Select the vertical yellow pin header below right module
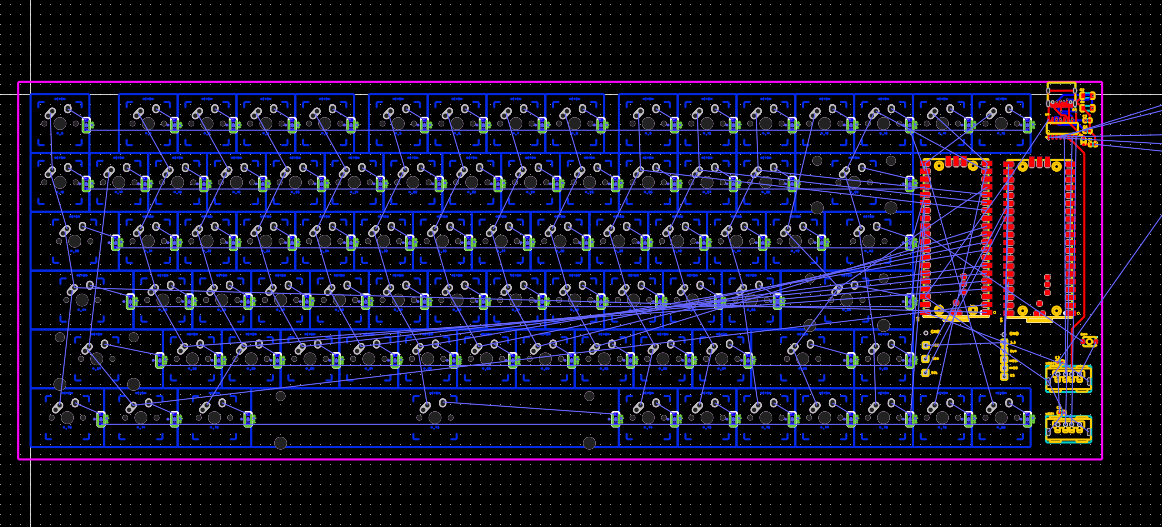 tap(1003, 359)
